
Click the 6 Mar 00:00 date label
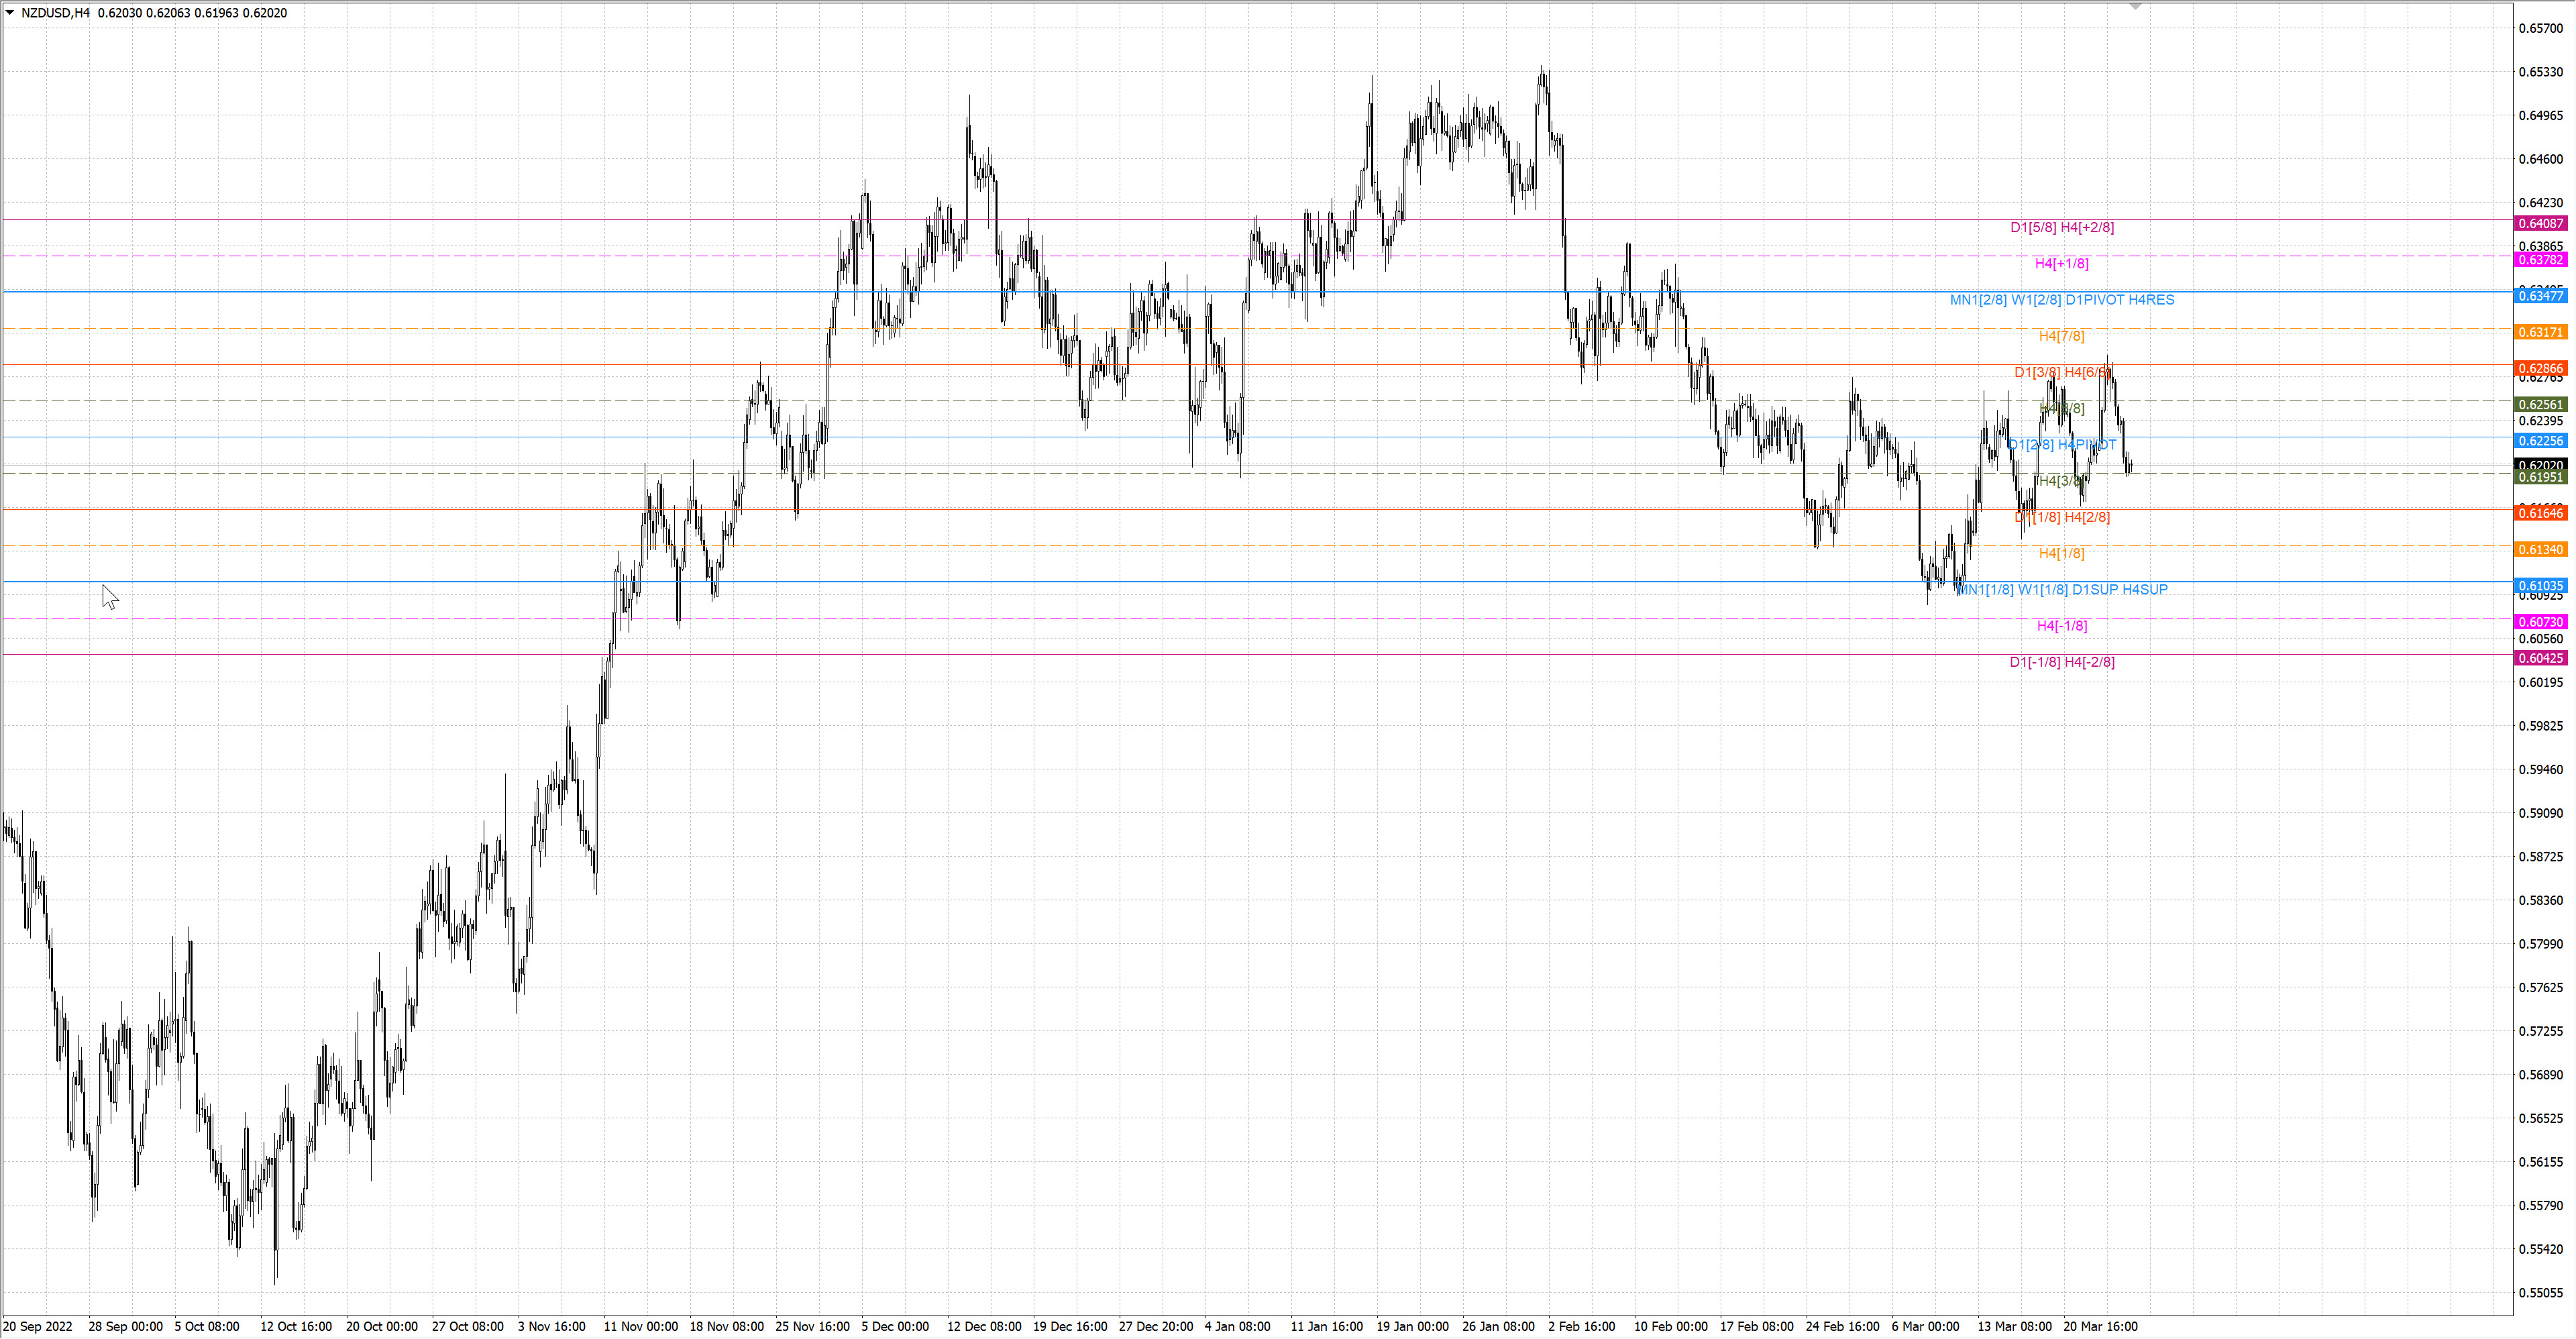(x=1926, y=1327)
